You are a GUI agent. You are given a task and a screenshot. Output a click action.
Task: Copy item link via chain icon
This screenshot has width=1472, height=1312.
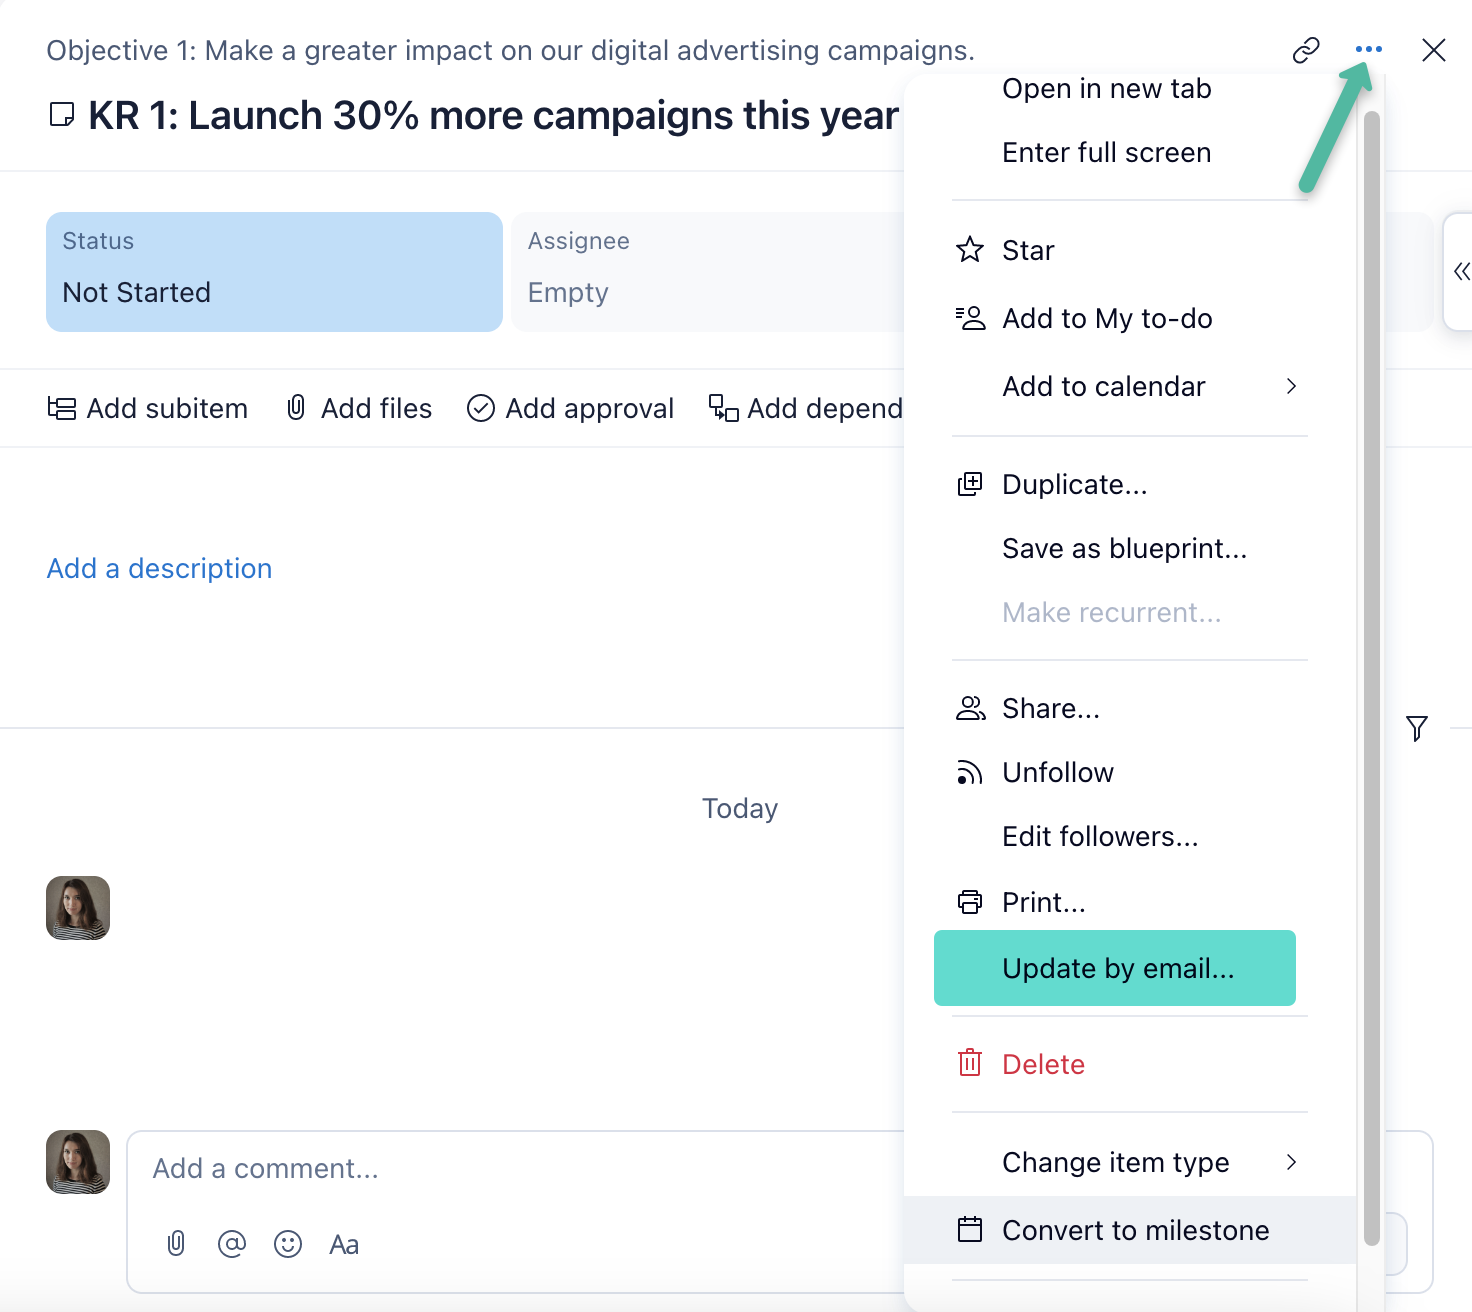pos(1306,50)
